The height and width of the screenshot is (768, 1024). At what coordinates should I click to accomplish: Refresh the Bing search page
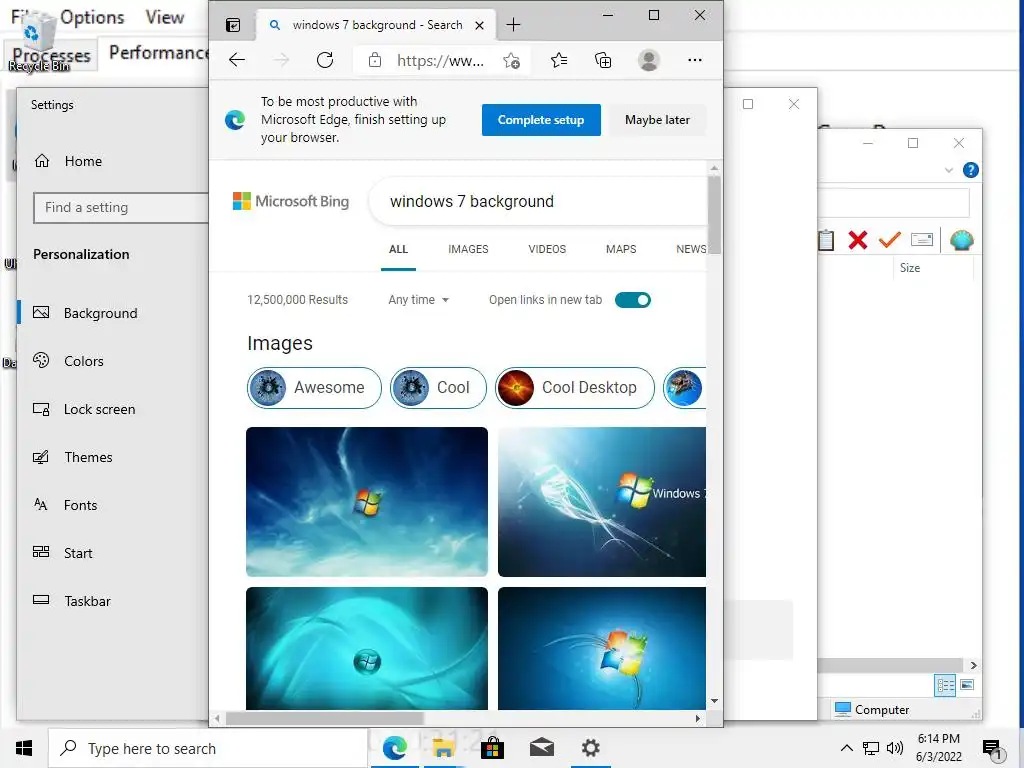tap(325, 60)
